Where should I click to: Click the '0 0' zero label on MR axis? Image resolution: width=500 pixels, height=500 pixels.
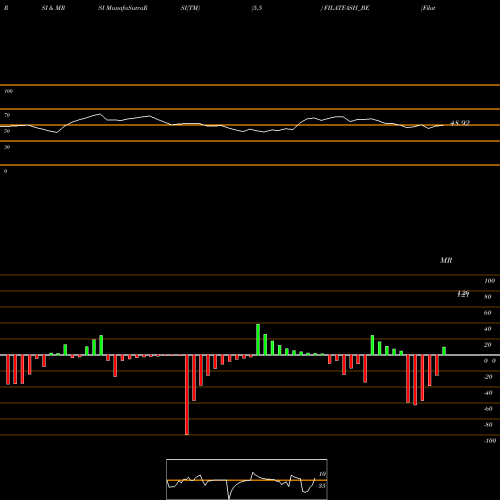coord(490,361)
